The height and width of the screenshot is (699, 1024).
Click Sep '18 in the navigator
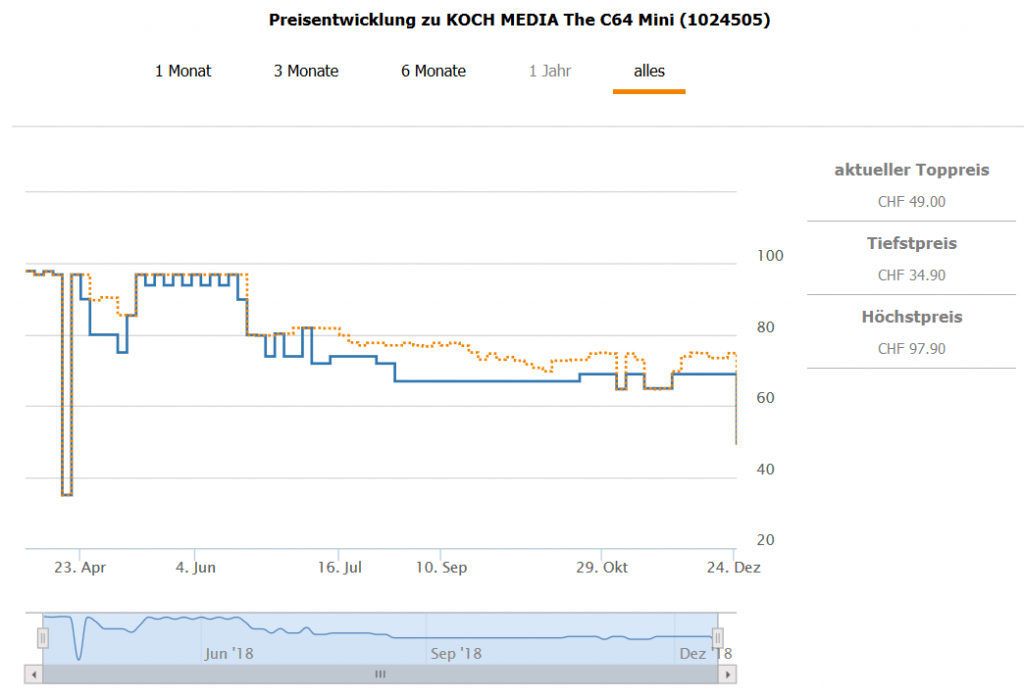457,654
